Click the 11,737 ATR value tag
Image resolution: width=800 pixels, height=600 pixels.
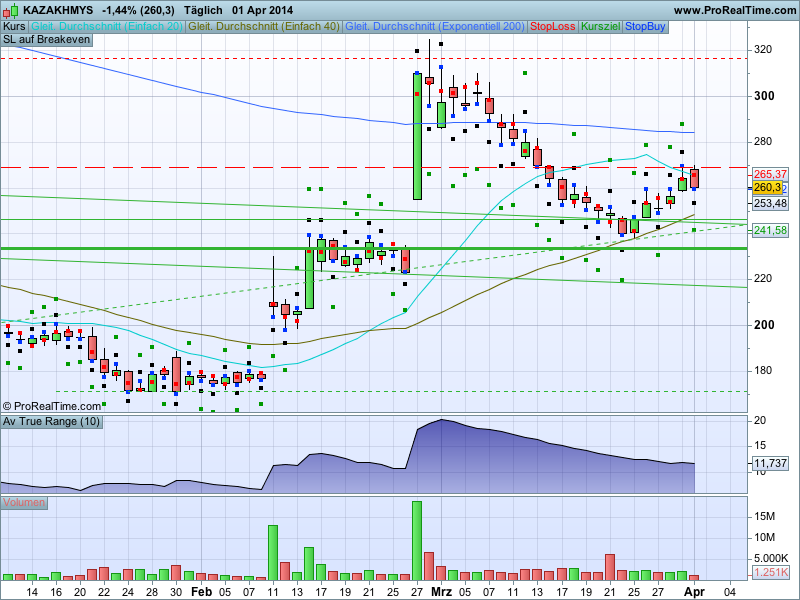point(769,463)
